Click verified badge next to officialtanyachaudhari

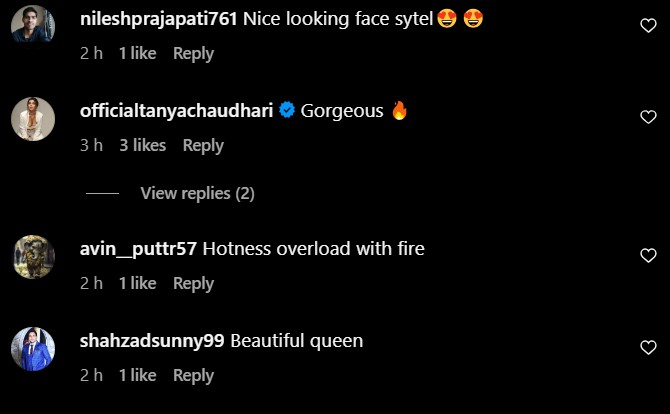click(x=287, y=111)
